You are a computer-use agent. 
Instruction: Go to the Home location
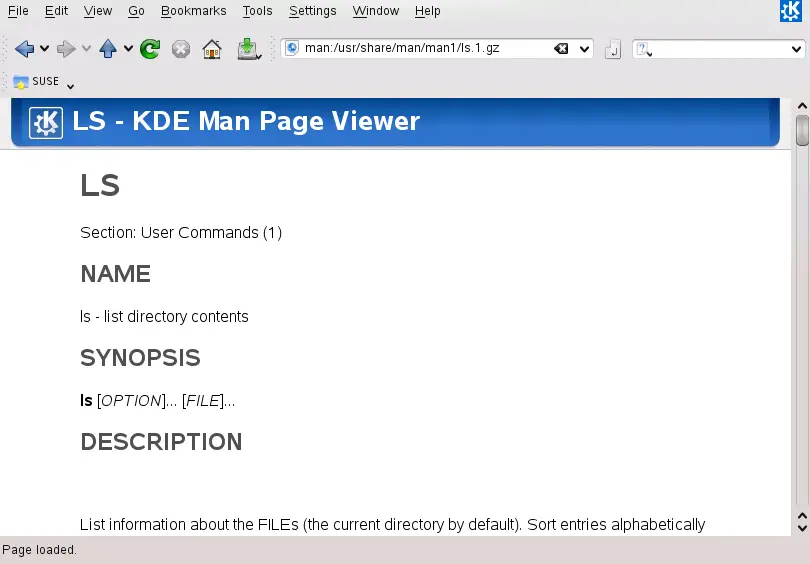coord(212,49)
